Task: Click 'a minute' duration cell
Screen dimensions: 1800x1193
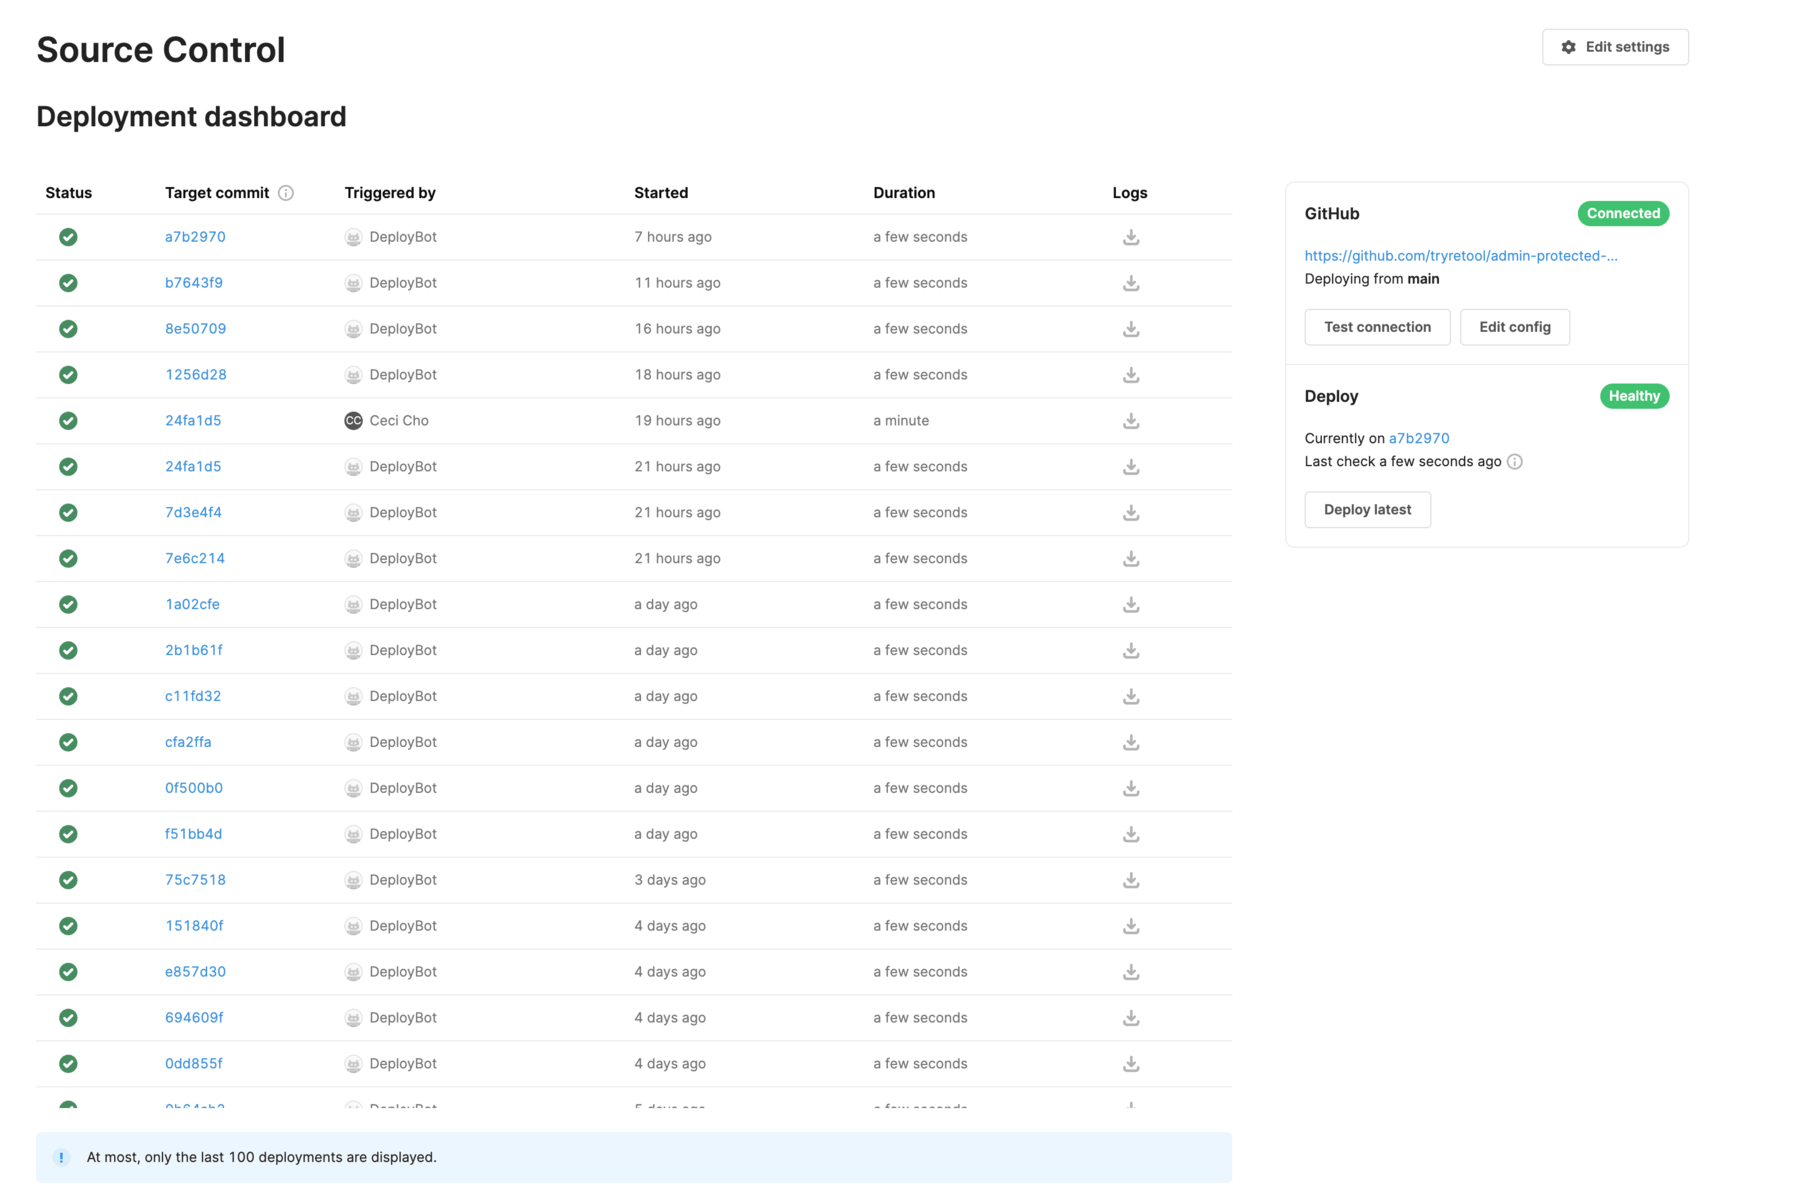Action: [901, 421]
